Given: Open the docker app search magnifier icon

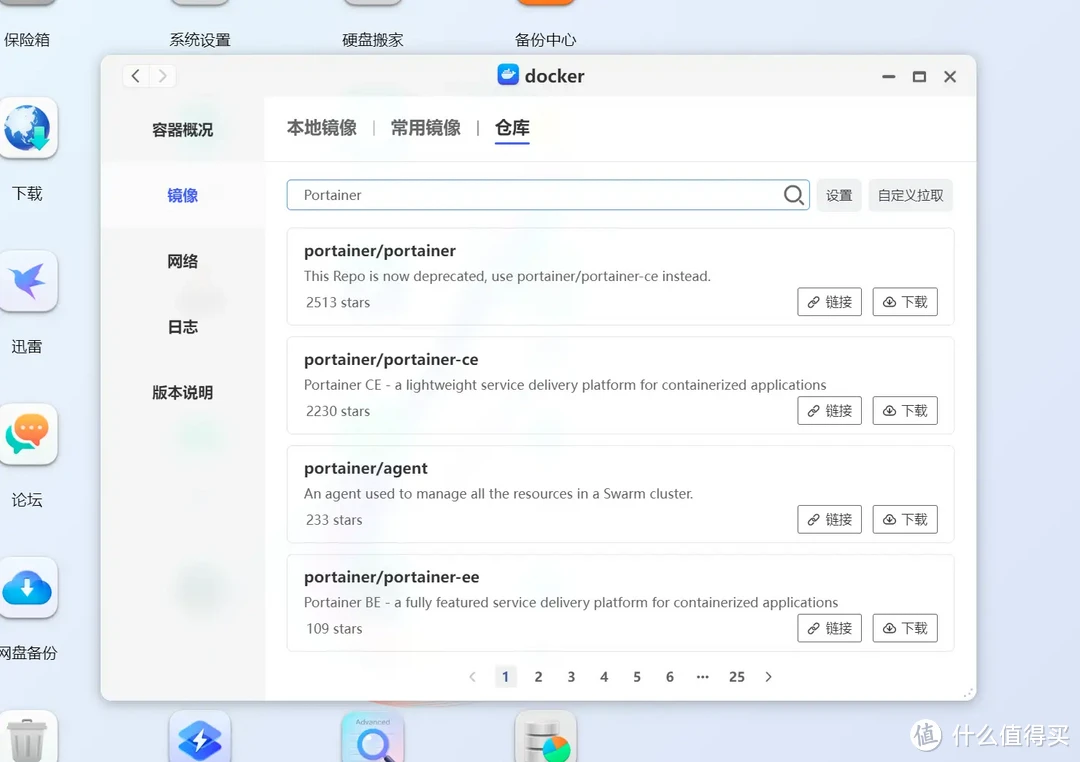Looking at the screenshot, I should [x=794, y=195].
